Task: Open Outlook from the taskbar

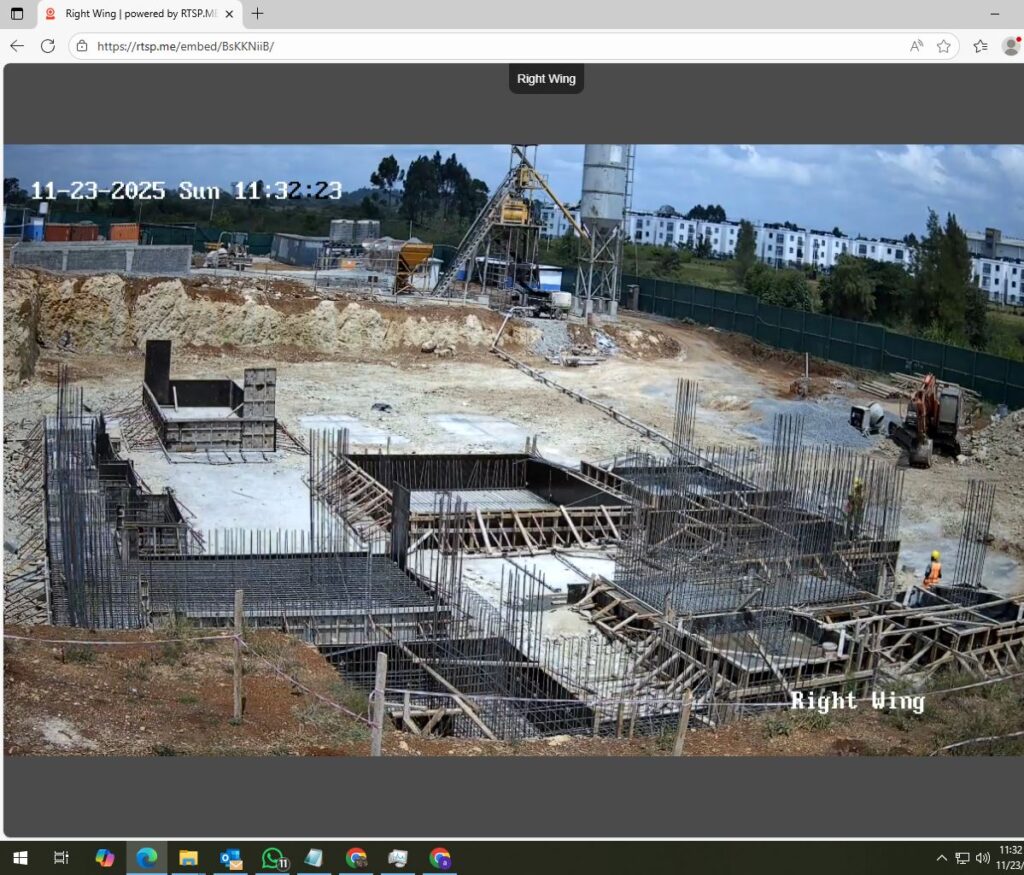Action: (x=231, y=858)
